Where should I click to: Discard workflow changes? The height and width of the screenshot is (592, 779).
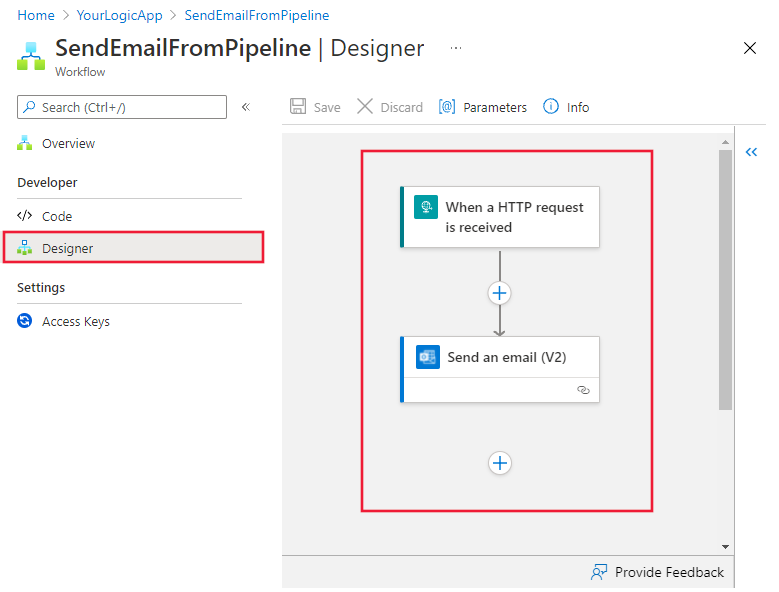pyautogui.click(x=390, y=107)
